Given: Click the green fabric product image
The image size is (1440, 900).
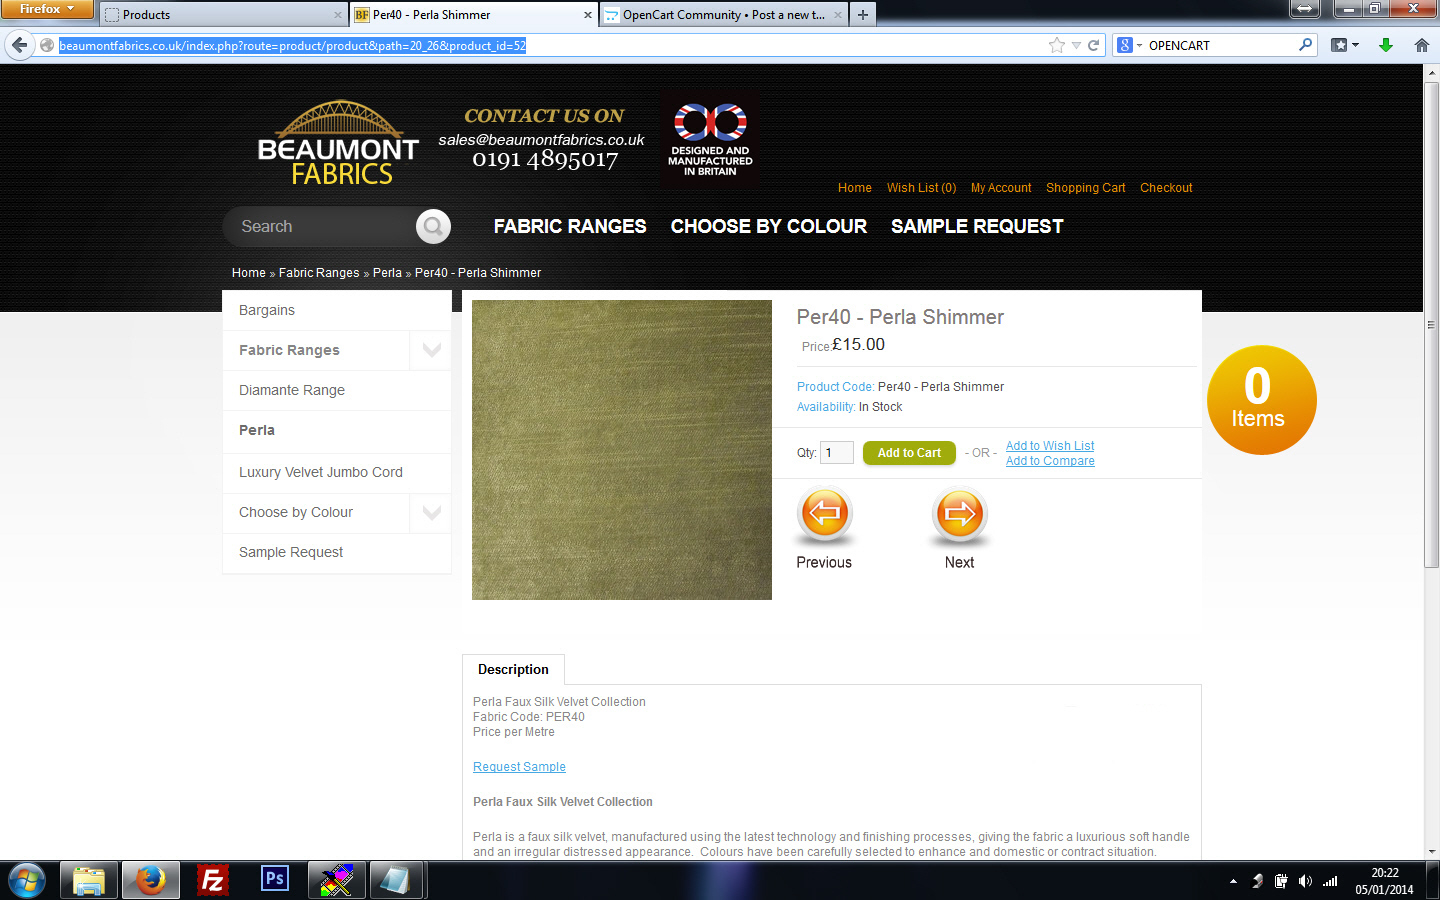Looking at the screenshot, I should tap(622, 450).
